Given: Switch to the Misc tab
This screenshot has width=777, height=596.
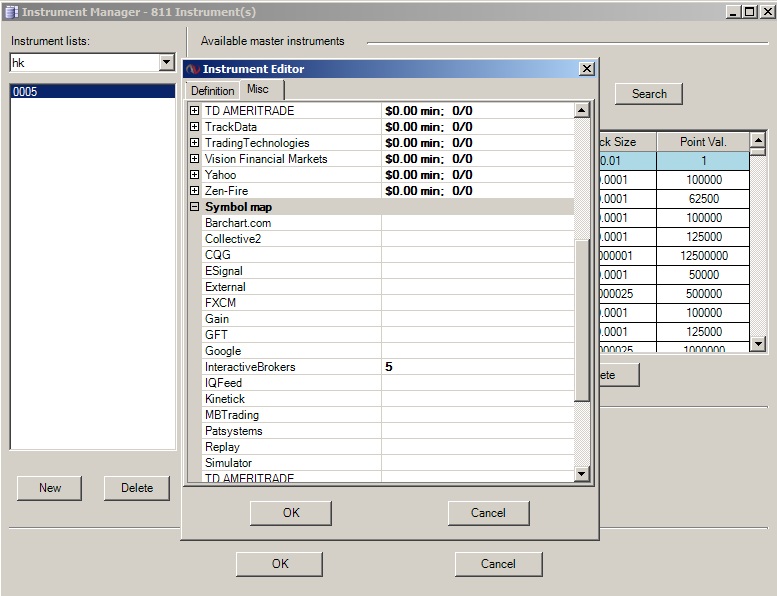Looking at the screenshot, I should tap(262, 89).
